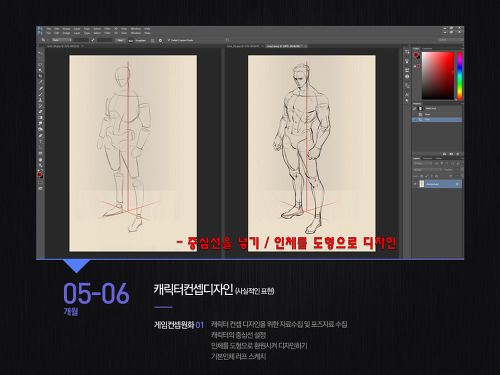Select the Move tool in Photoshop toolbar
Screen dimensions: 500x375
click(41, 53)
